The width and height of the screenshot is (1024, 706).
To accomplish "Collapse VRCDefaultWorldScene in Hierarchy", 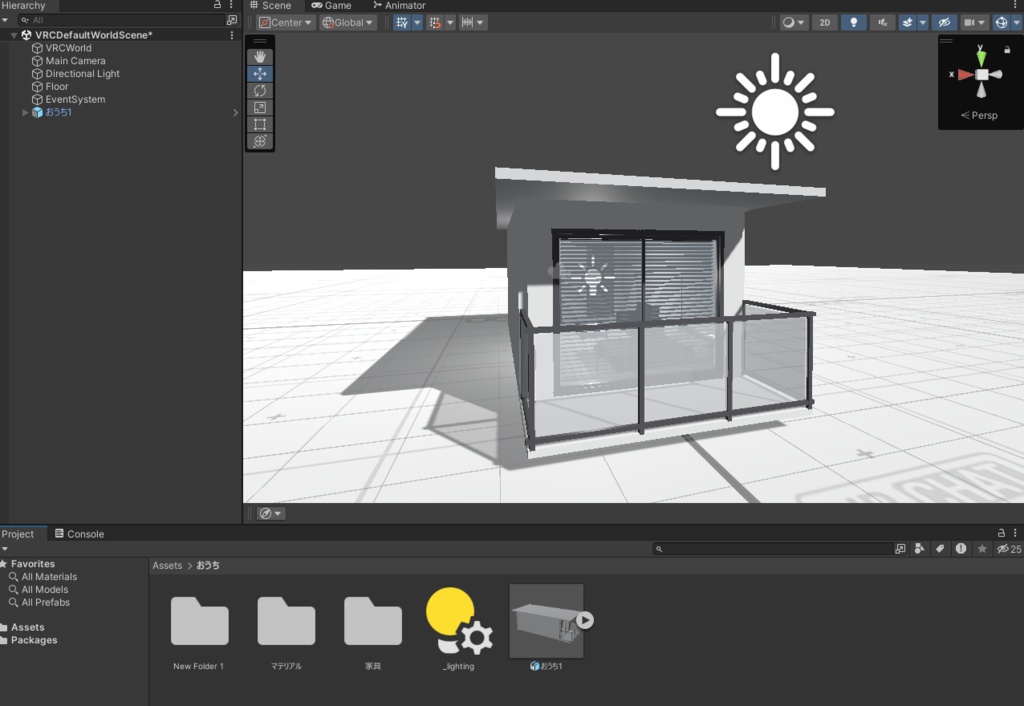I will click(x=14, y=35).
